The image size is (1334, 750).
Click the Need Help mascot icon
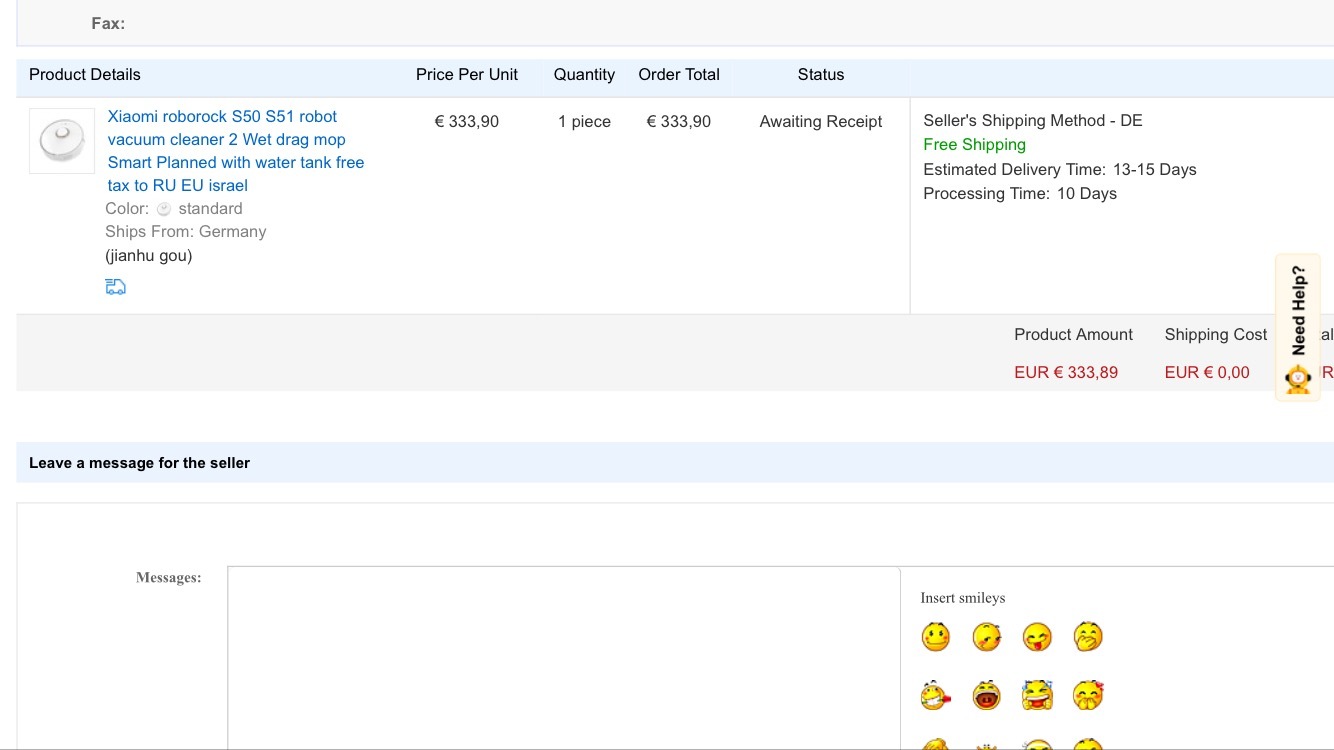tap(1298, 380)
